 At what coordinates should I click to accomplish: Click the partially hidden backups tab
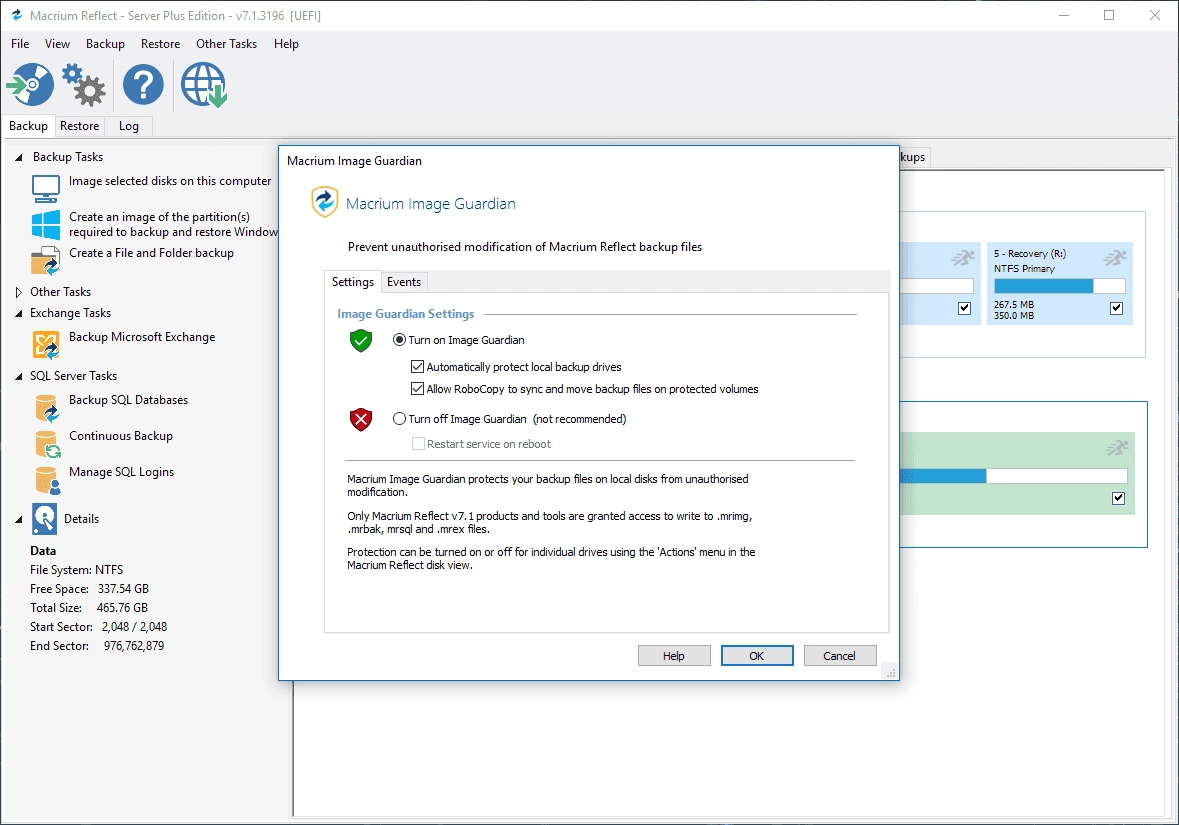point(914,156)
